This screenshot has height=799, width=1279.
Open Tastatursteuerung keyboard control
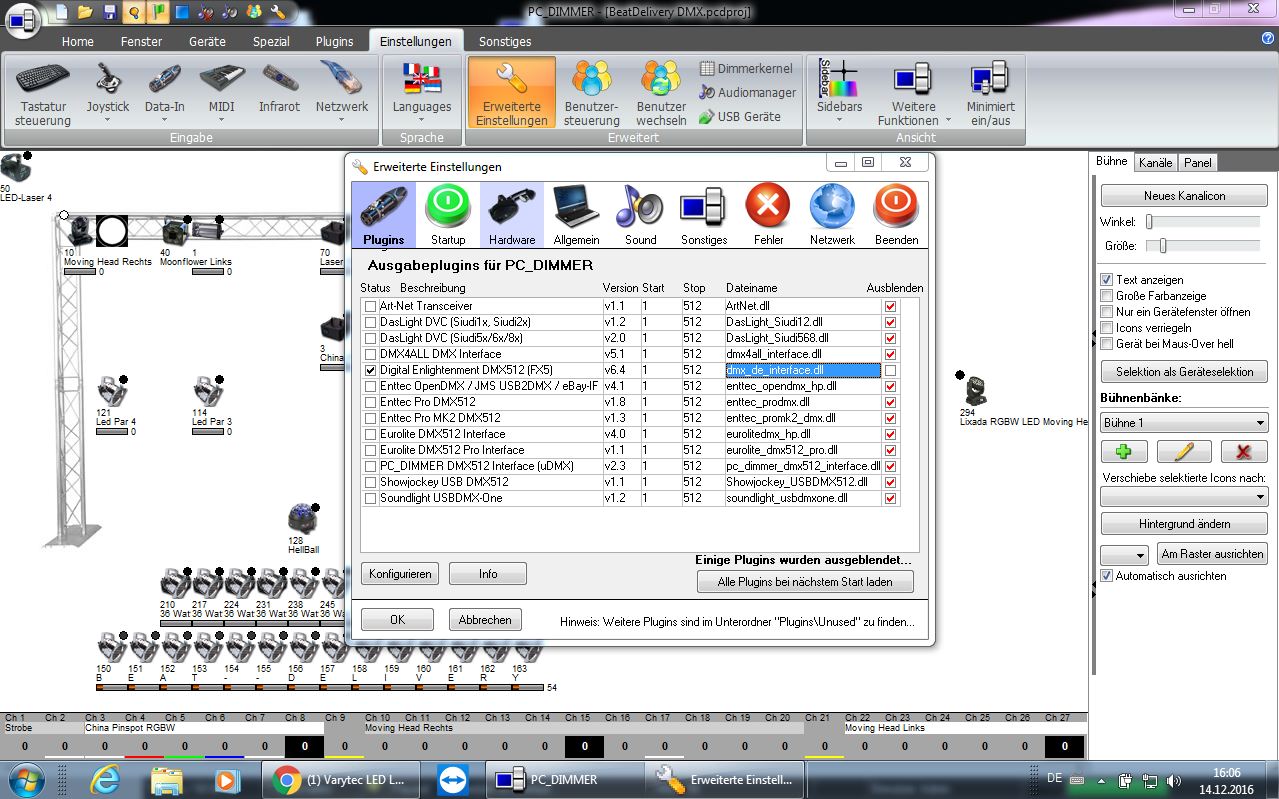coord(43,94)
